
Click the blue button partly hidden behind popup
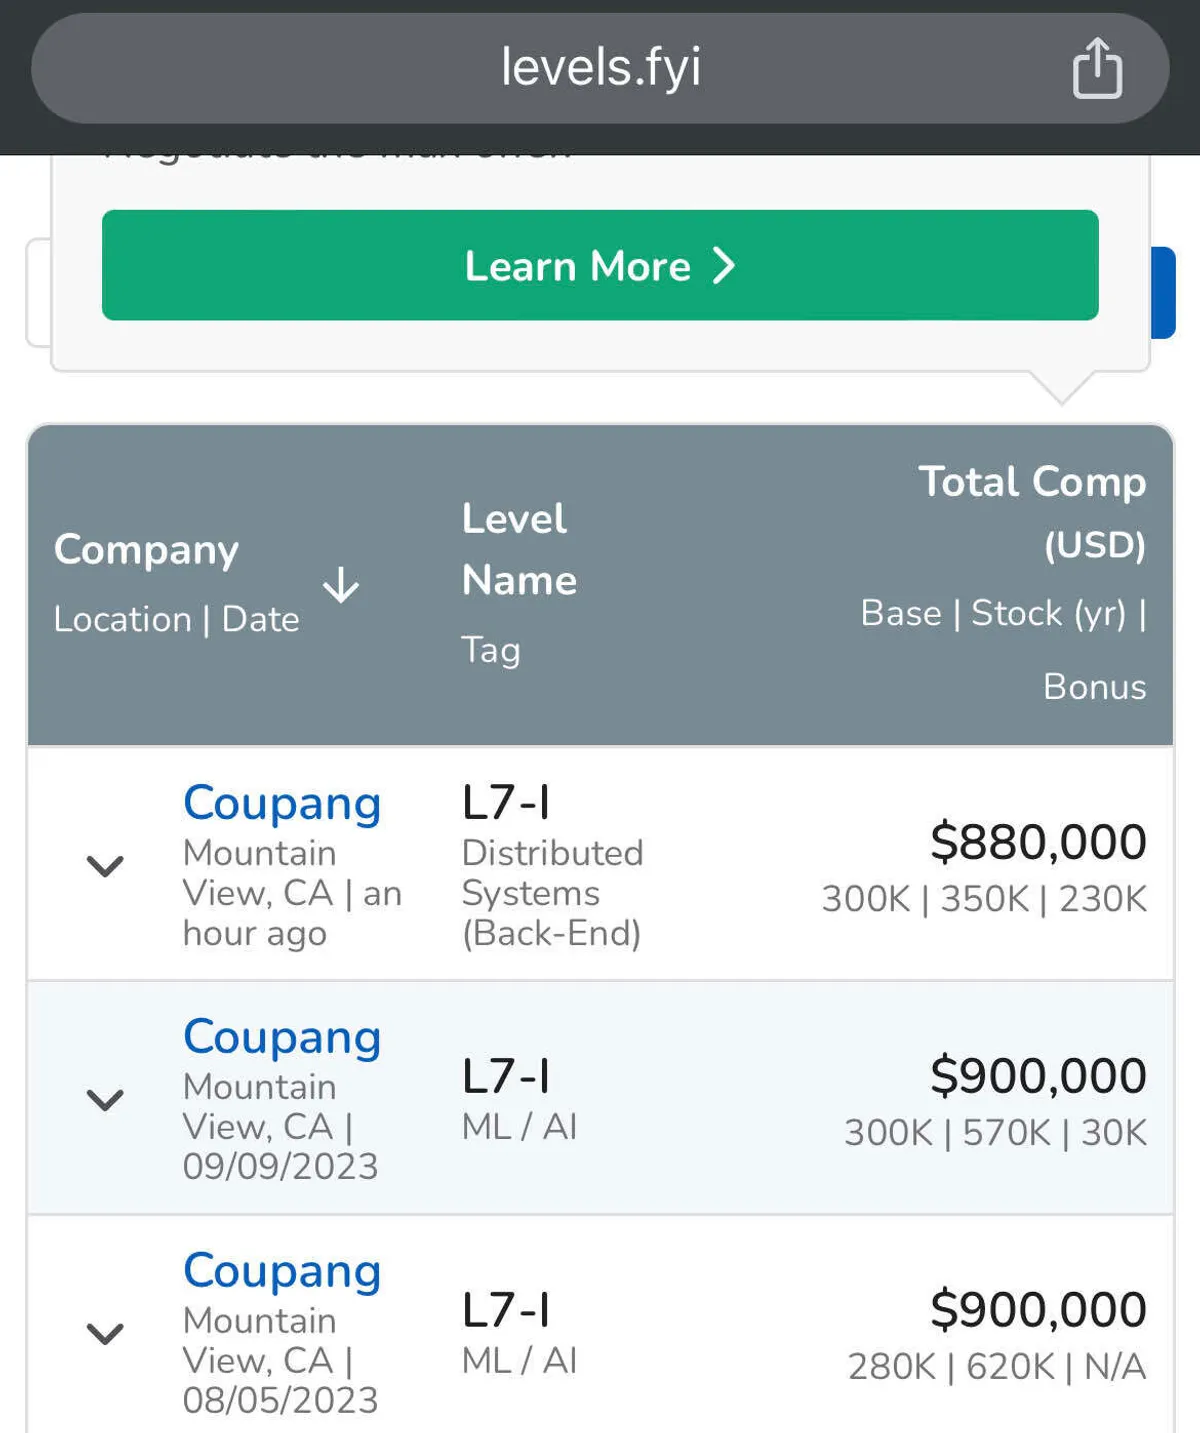[x=1163, y=292]
